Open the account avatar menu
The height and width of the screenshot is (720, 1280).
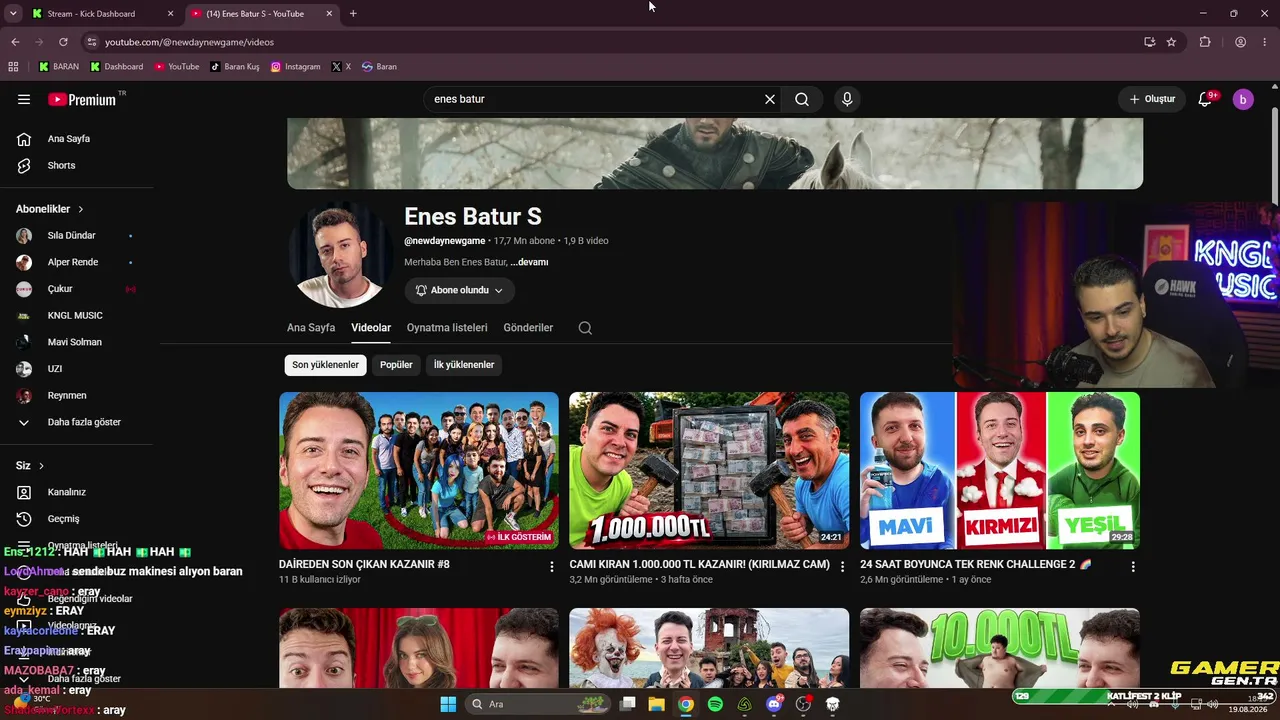1243,99
